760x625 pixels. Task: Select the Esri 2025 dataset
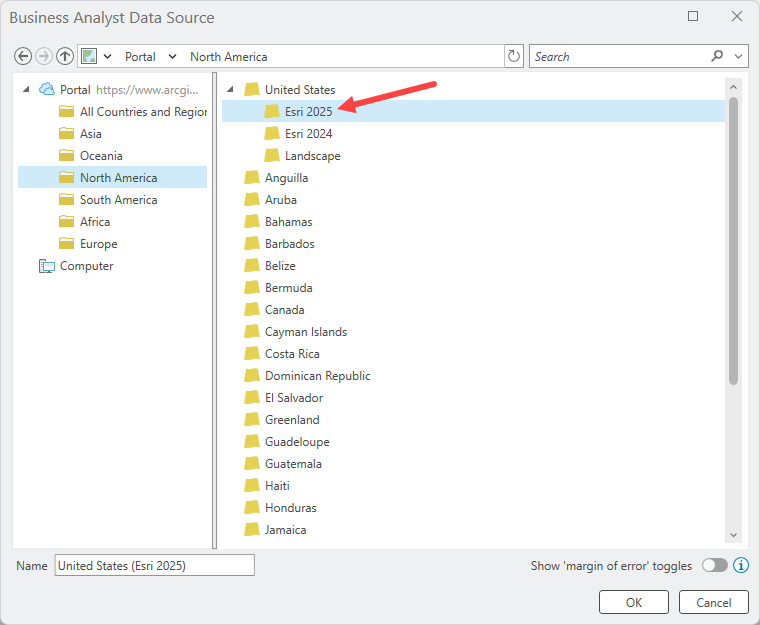tap(473, 111)
